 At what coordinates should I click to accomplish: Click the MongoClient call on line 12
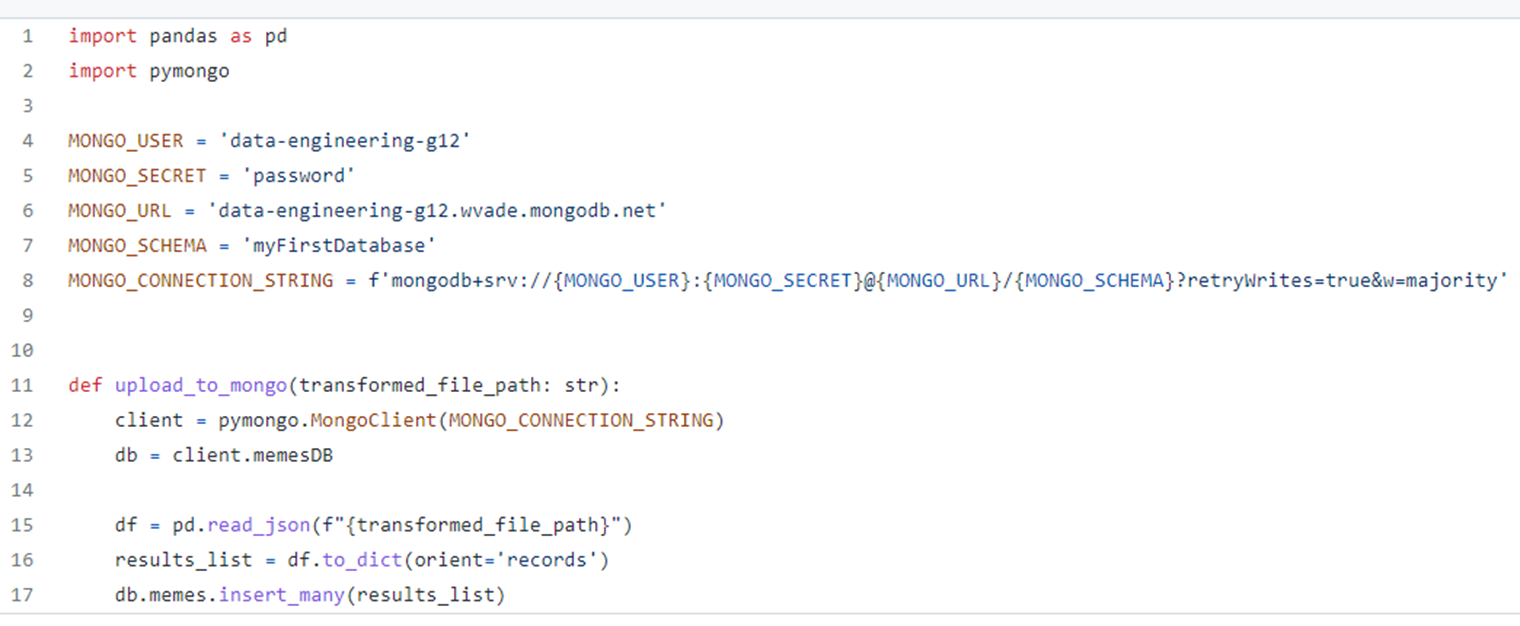[373, 421]
